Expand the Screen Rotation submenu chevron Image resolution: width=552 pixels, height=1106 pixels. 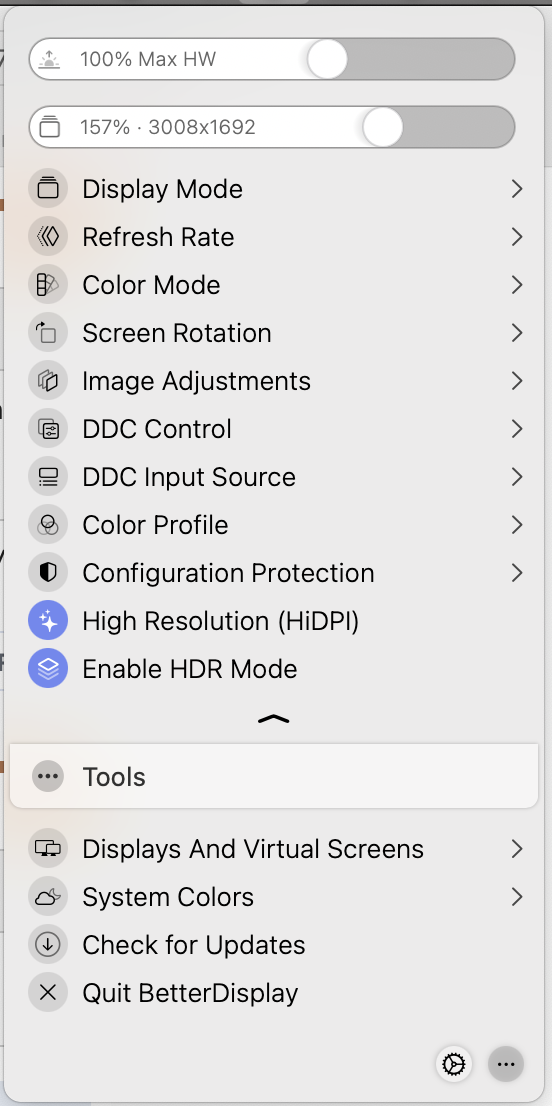click(x=517, y=333)
